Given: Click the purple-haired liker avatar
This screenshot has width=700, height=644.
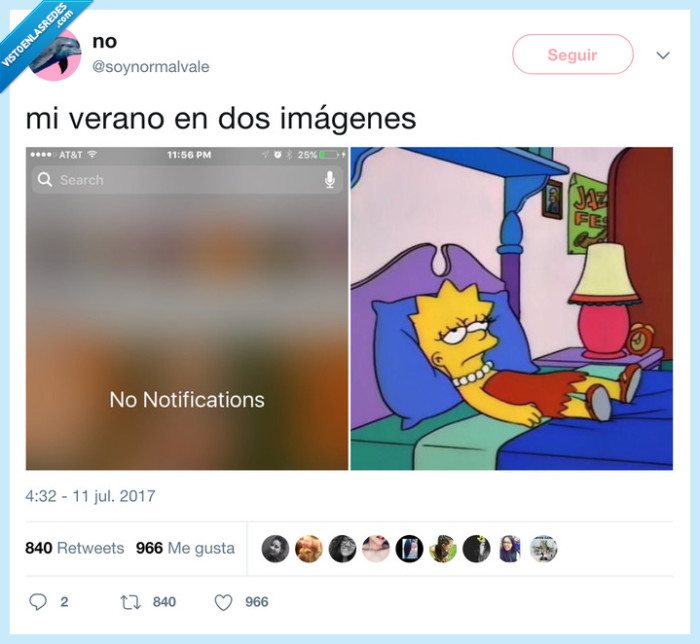Looking at the screenshot, I should [510, 548].
